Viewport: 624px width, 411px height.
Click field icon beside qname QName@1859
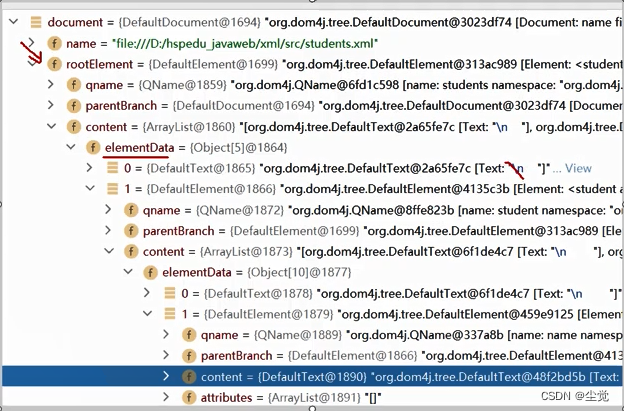pyautogui.click(x=74, y=85)
